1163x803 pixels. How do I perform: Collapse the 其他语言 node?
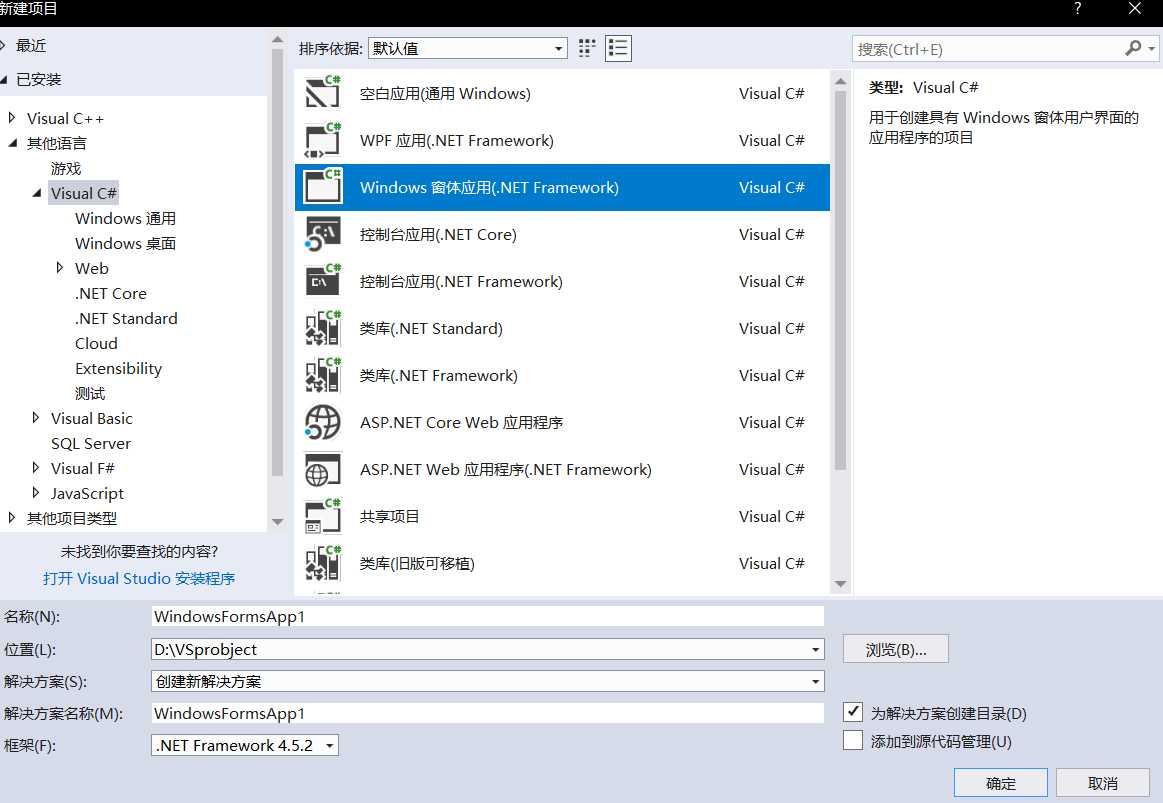click(12, 143)
